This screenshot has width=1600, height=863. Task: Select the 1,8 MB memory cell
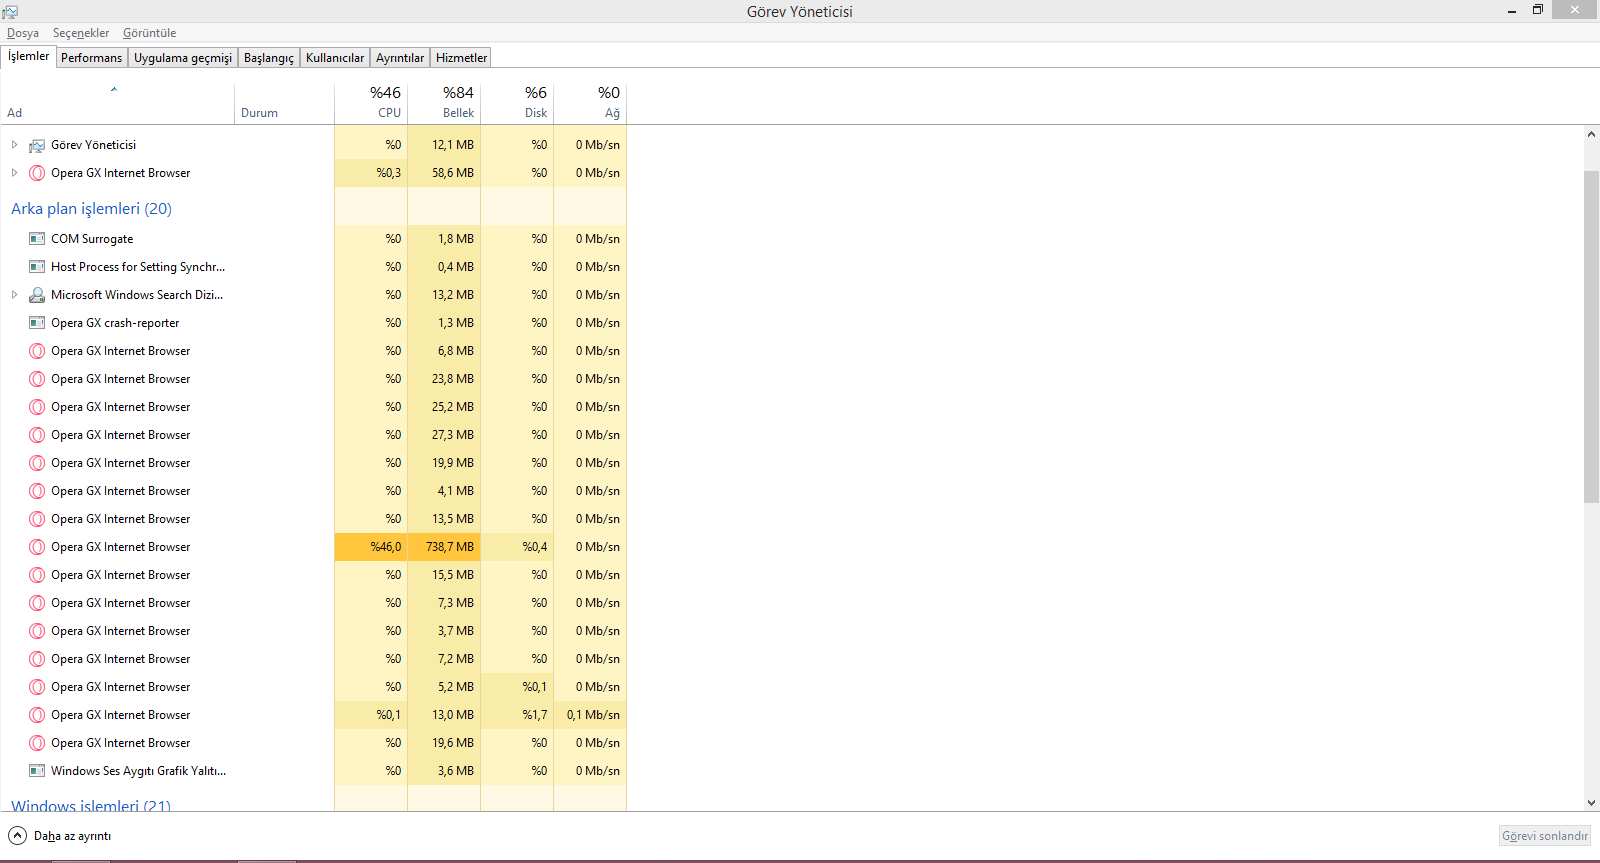click(444, 239)
